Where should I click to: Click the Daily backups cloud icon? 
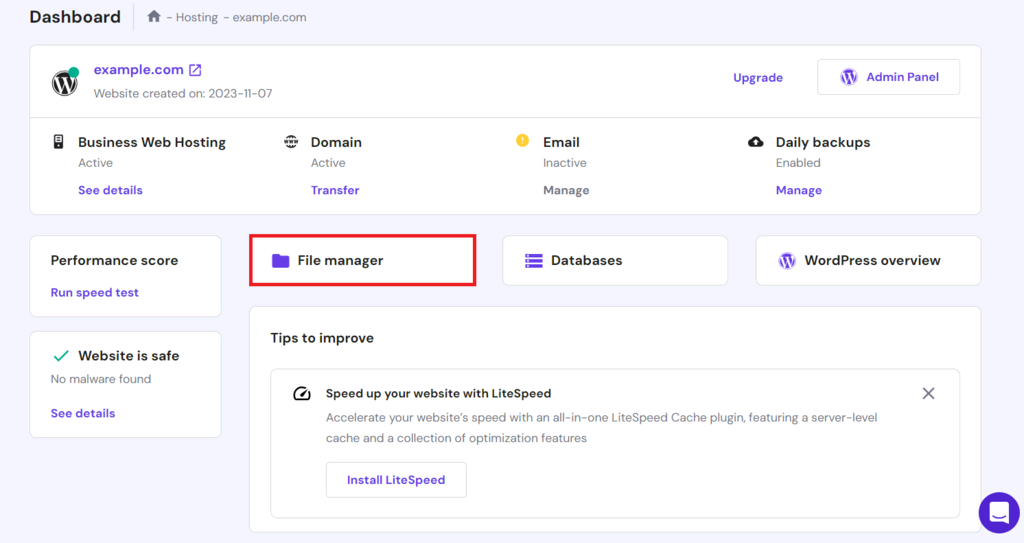tap(756, 142)
